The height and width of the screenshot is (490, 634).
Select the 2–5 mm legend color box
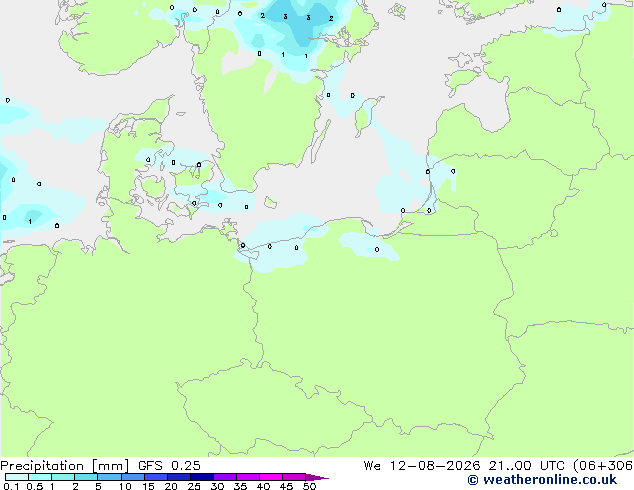86,477
